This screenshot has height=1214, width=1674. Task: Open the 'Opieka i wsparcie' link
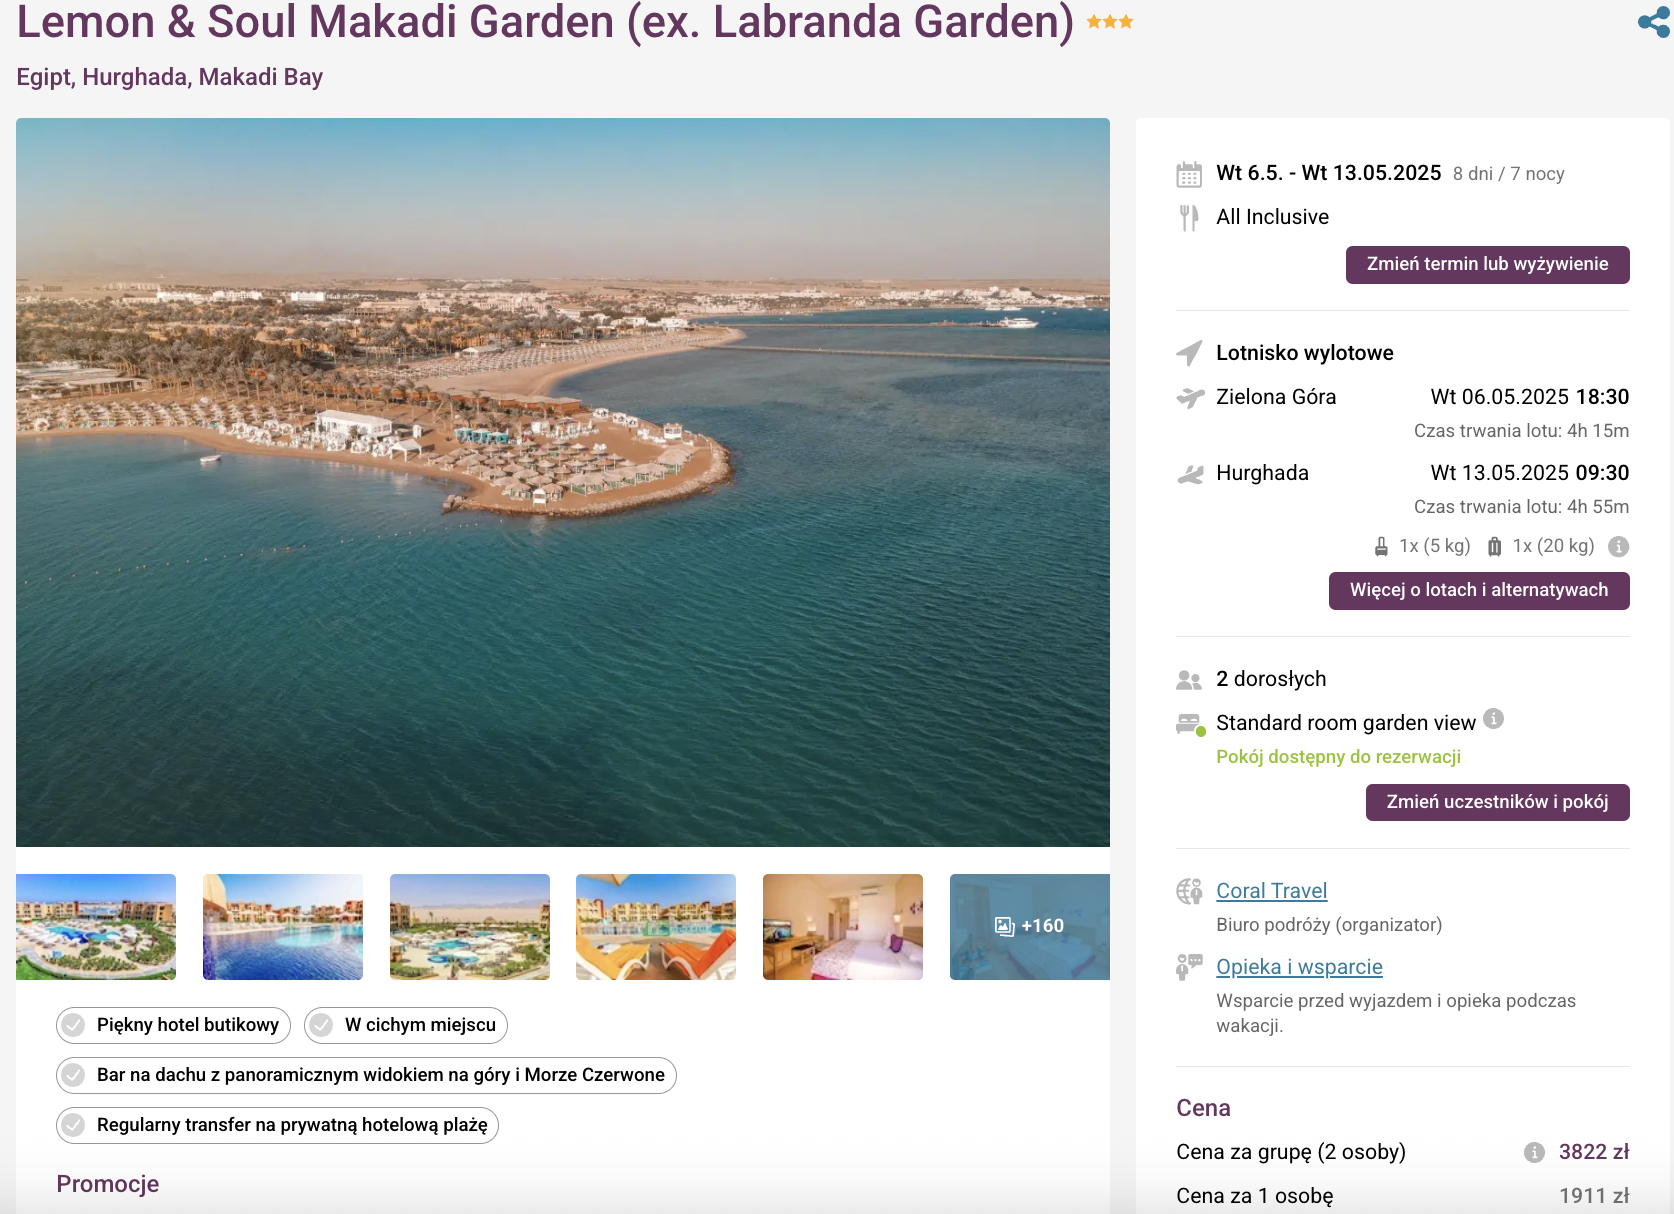(x=1299, y=967)
